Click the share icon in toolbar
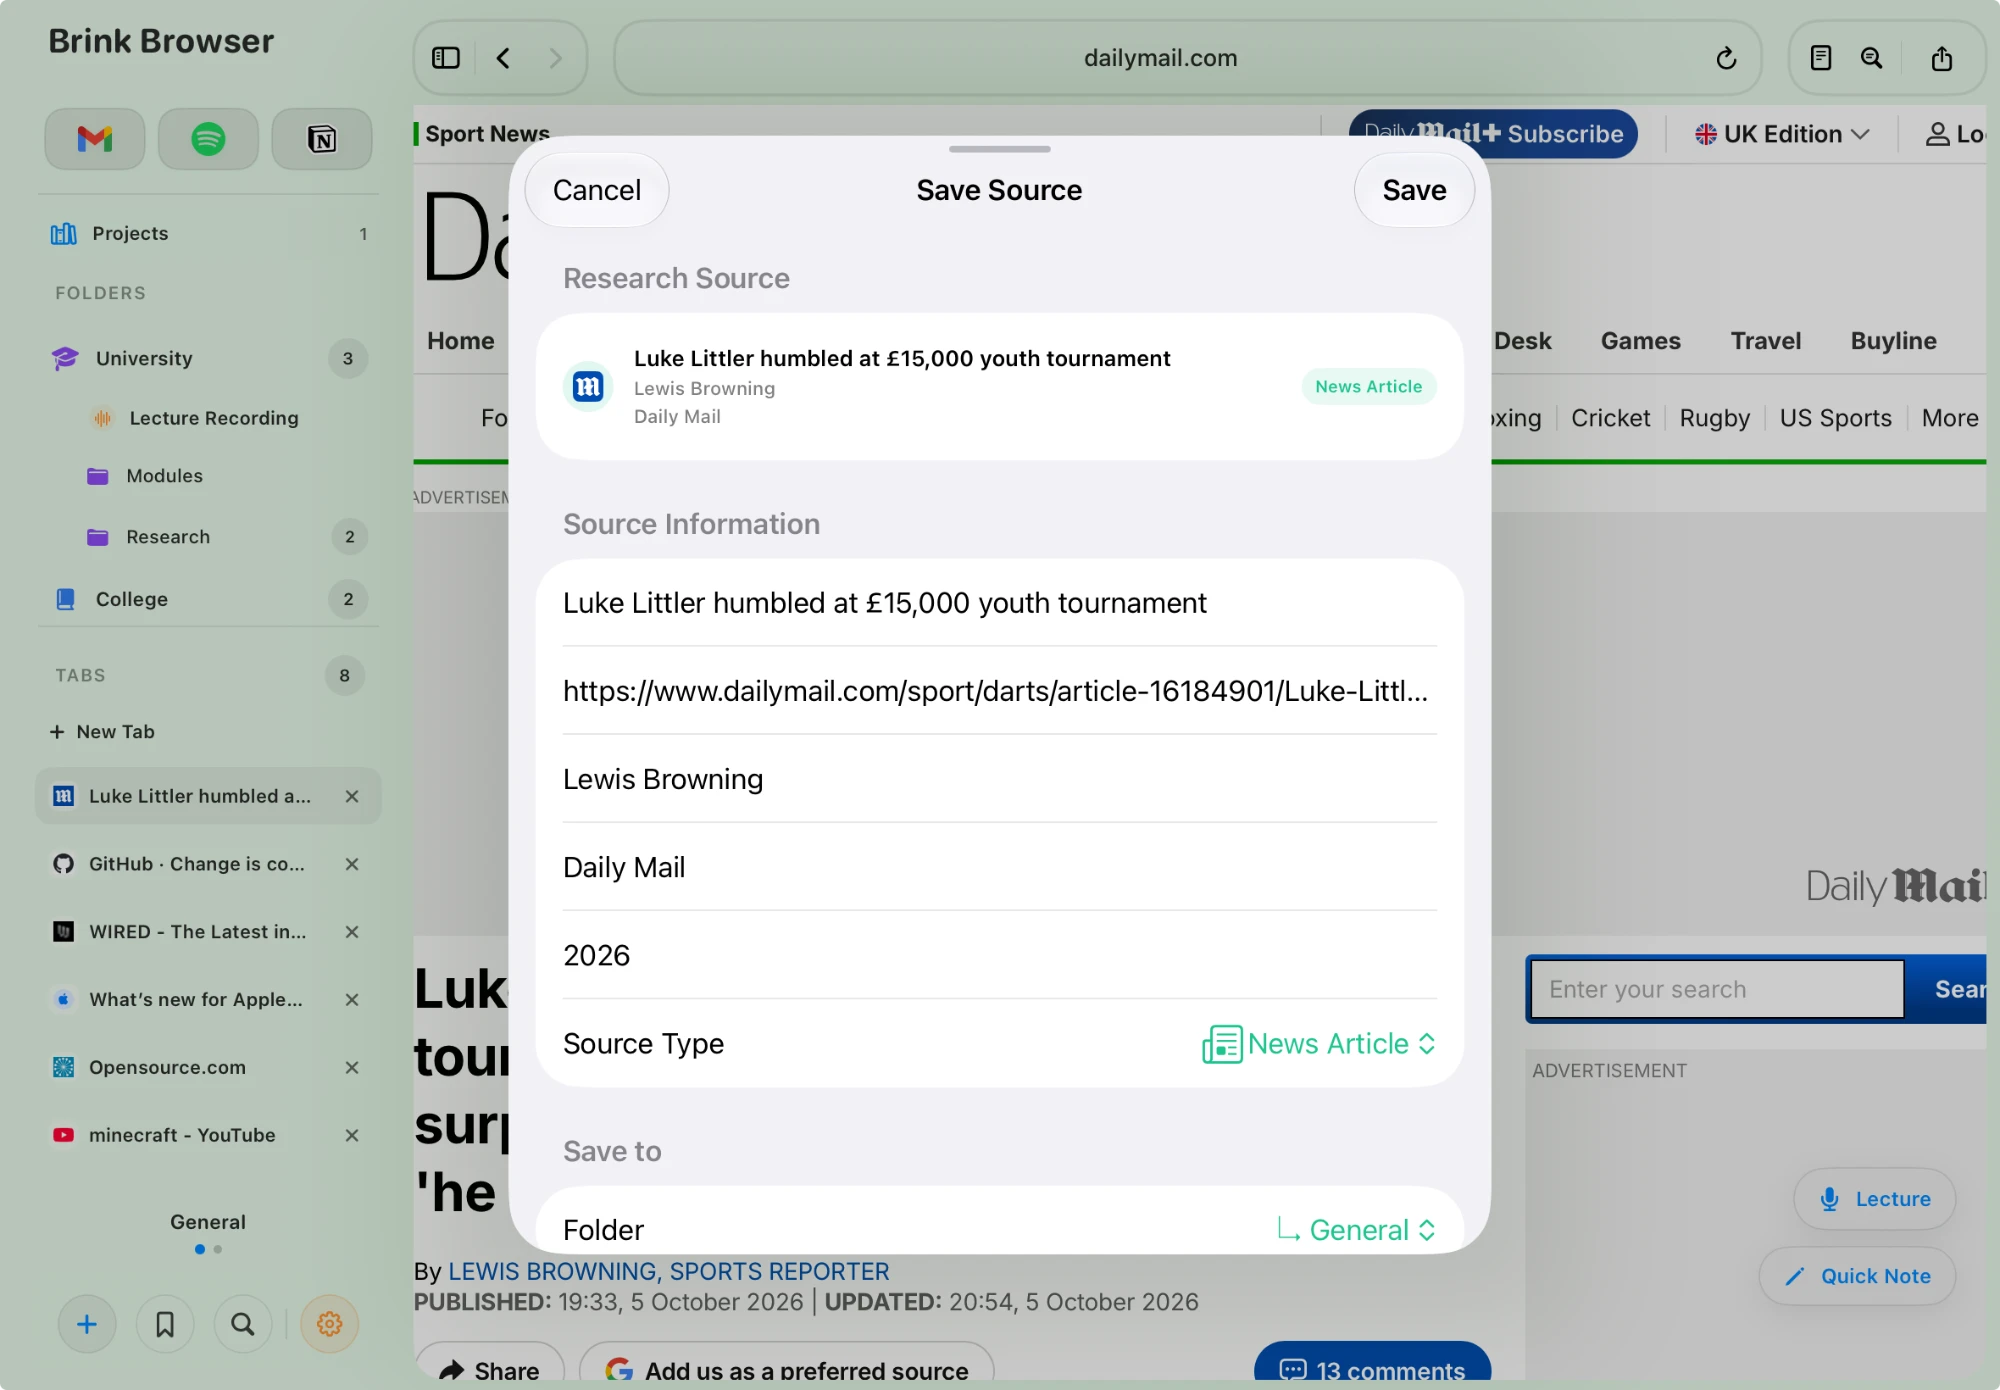The height and width of the screenshot is (1390, 2000). [x=1942, y=58]
